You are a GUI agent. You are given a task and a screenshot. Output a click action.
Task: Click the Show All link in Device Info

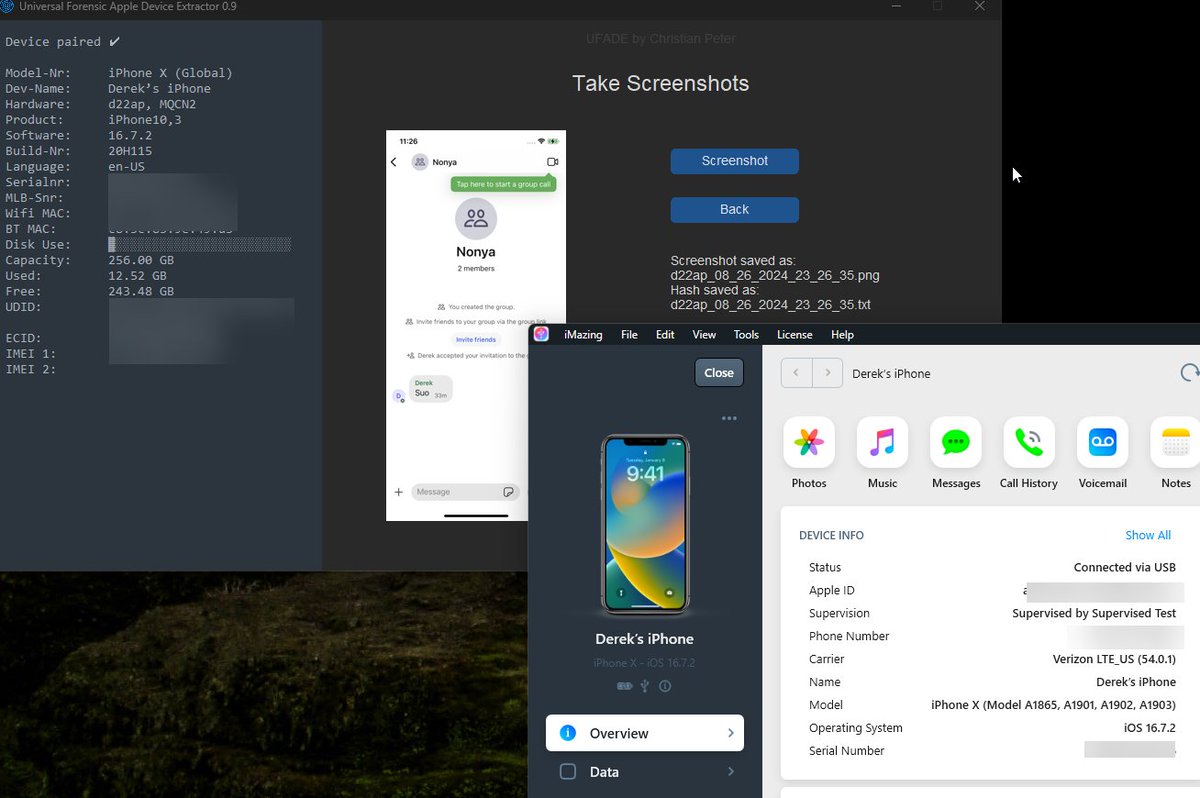(x=1148, y=535)
